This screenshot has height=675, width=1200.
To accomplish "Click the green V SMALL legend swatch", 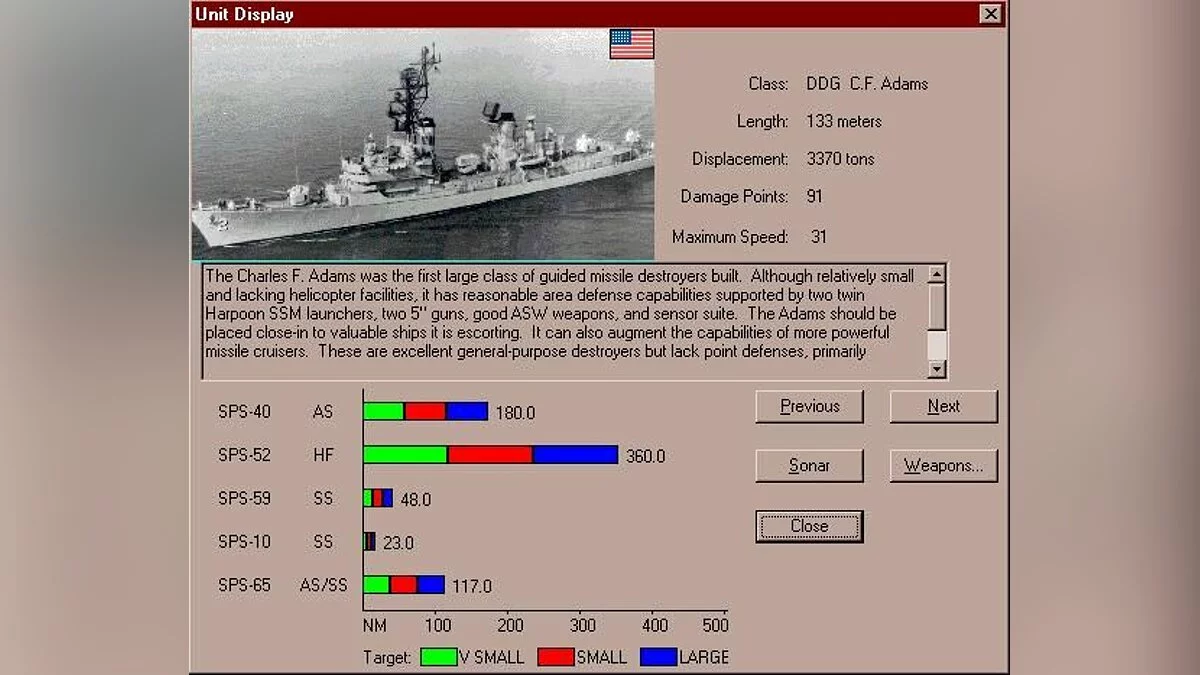I will 439,657.
